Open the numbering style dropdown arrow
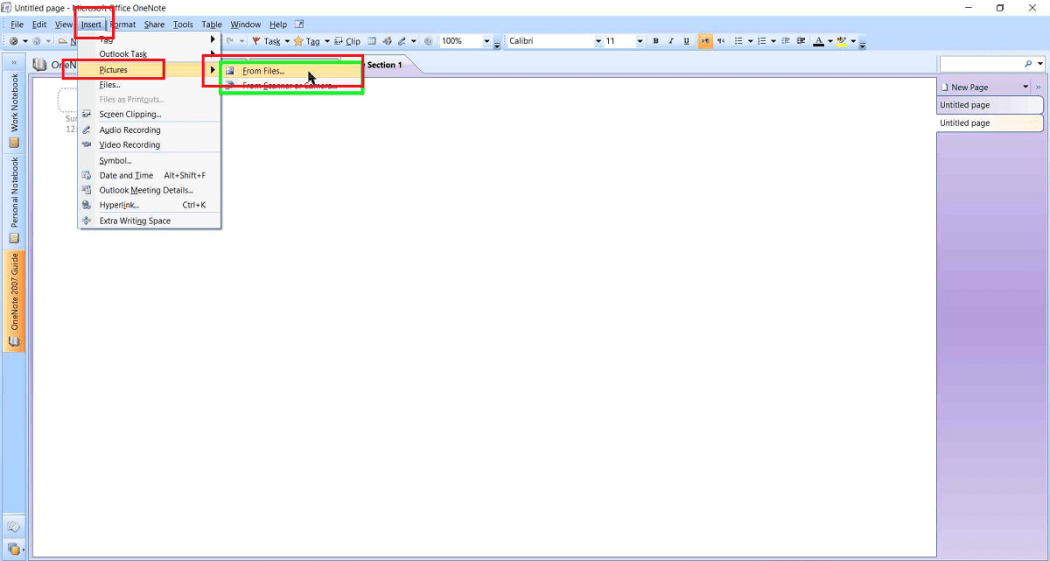 [x=773, y=42]
